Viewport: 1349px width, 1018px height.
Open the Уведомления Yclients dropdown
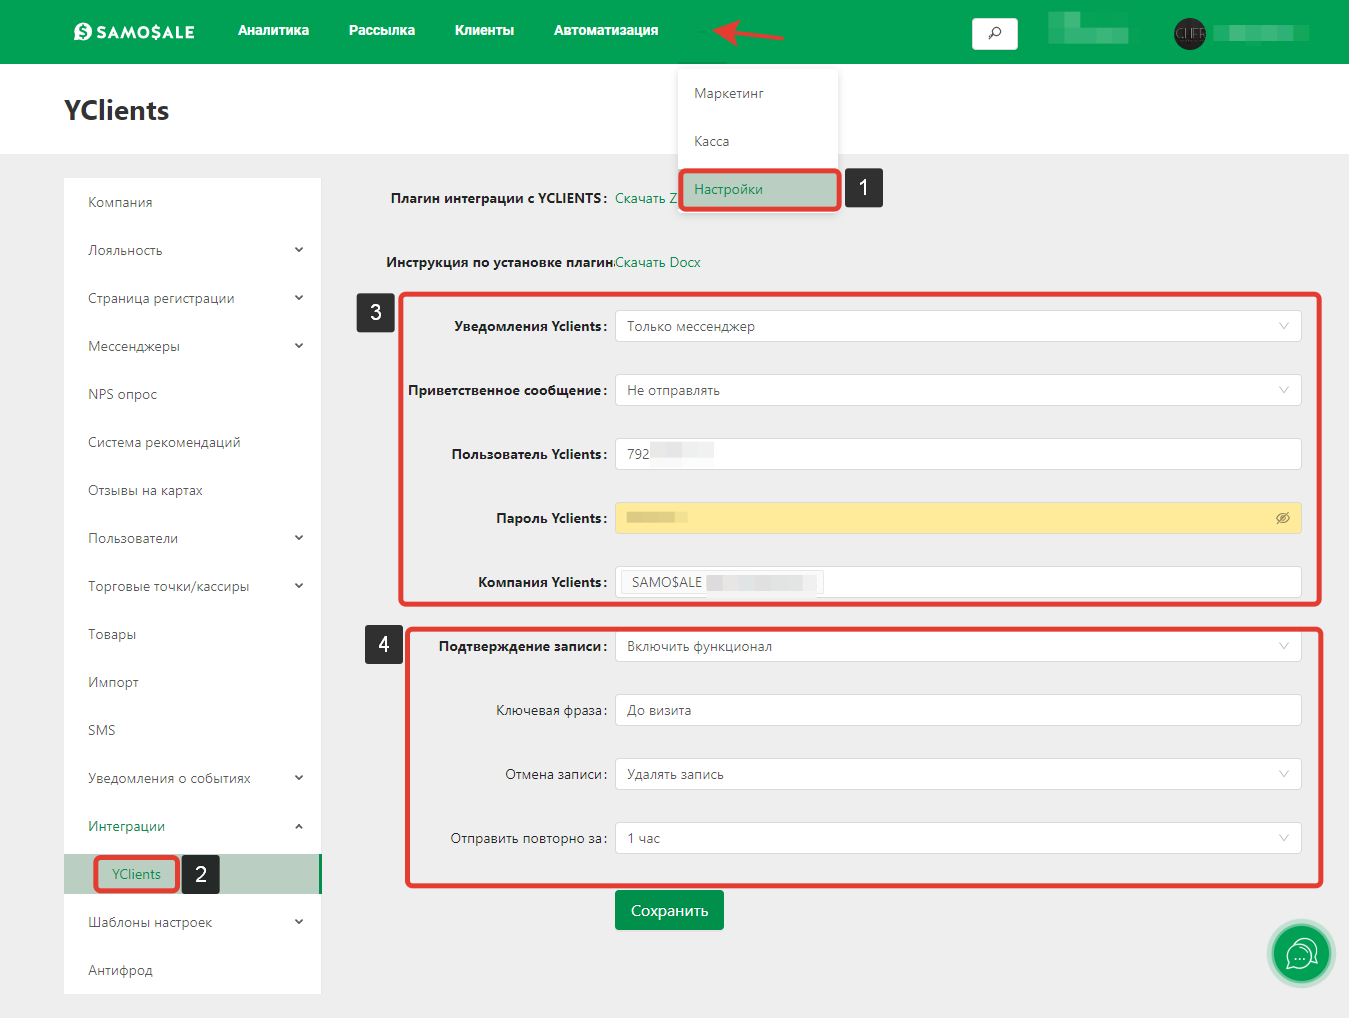(958, 326)
